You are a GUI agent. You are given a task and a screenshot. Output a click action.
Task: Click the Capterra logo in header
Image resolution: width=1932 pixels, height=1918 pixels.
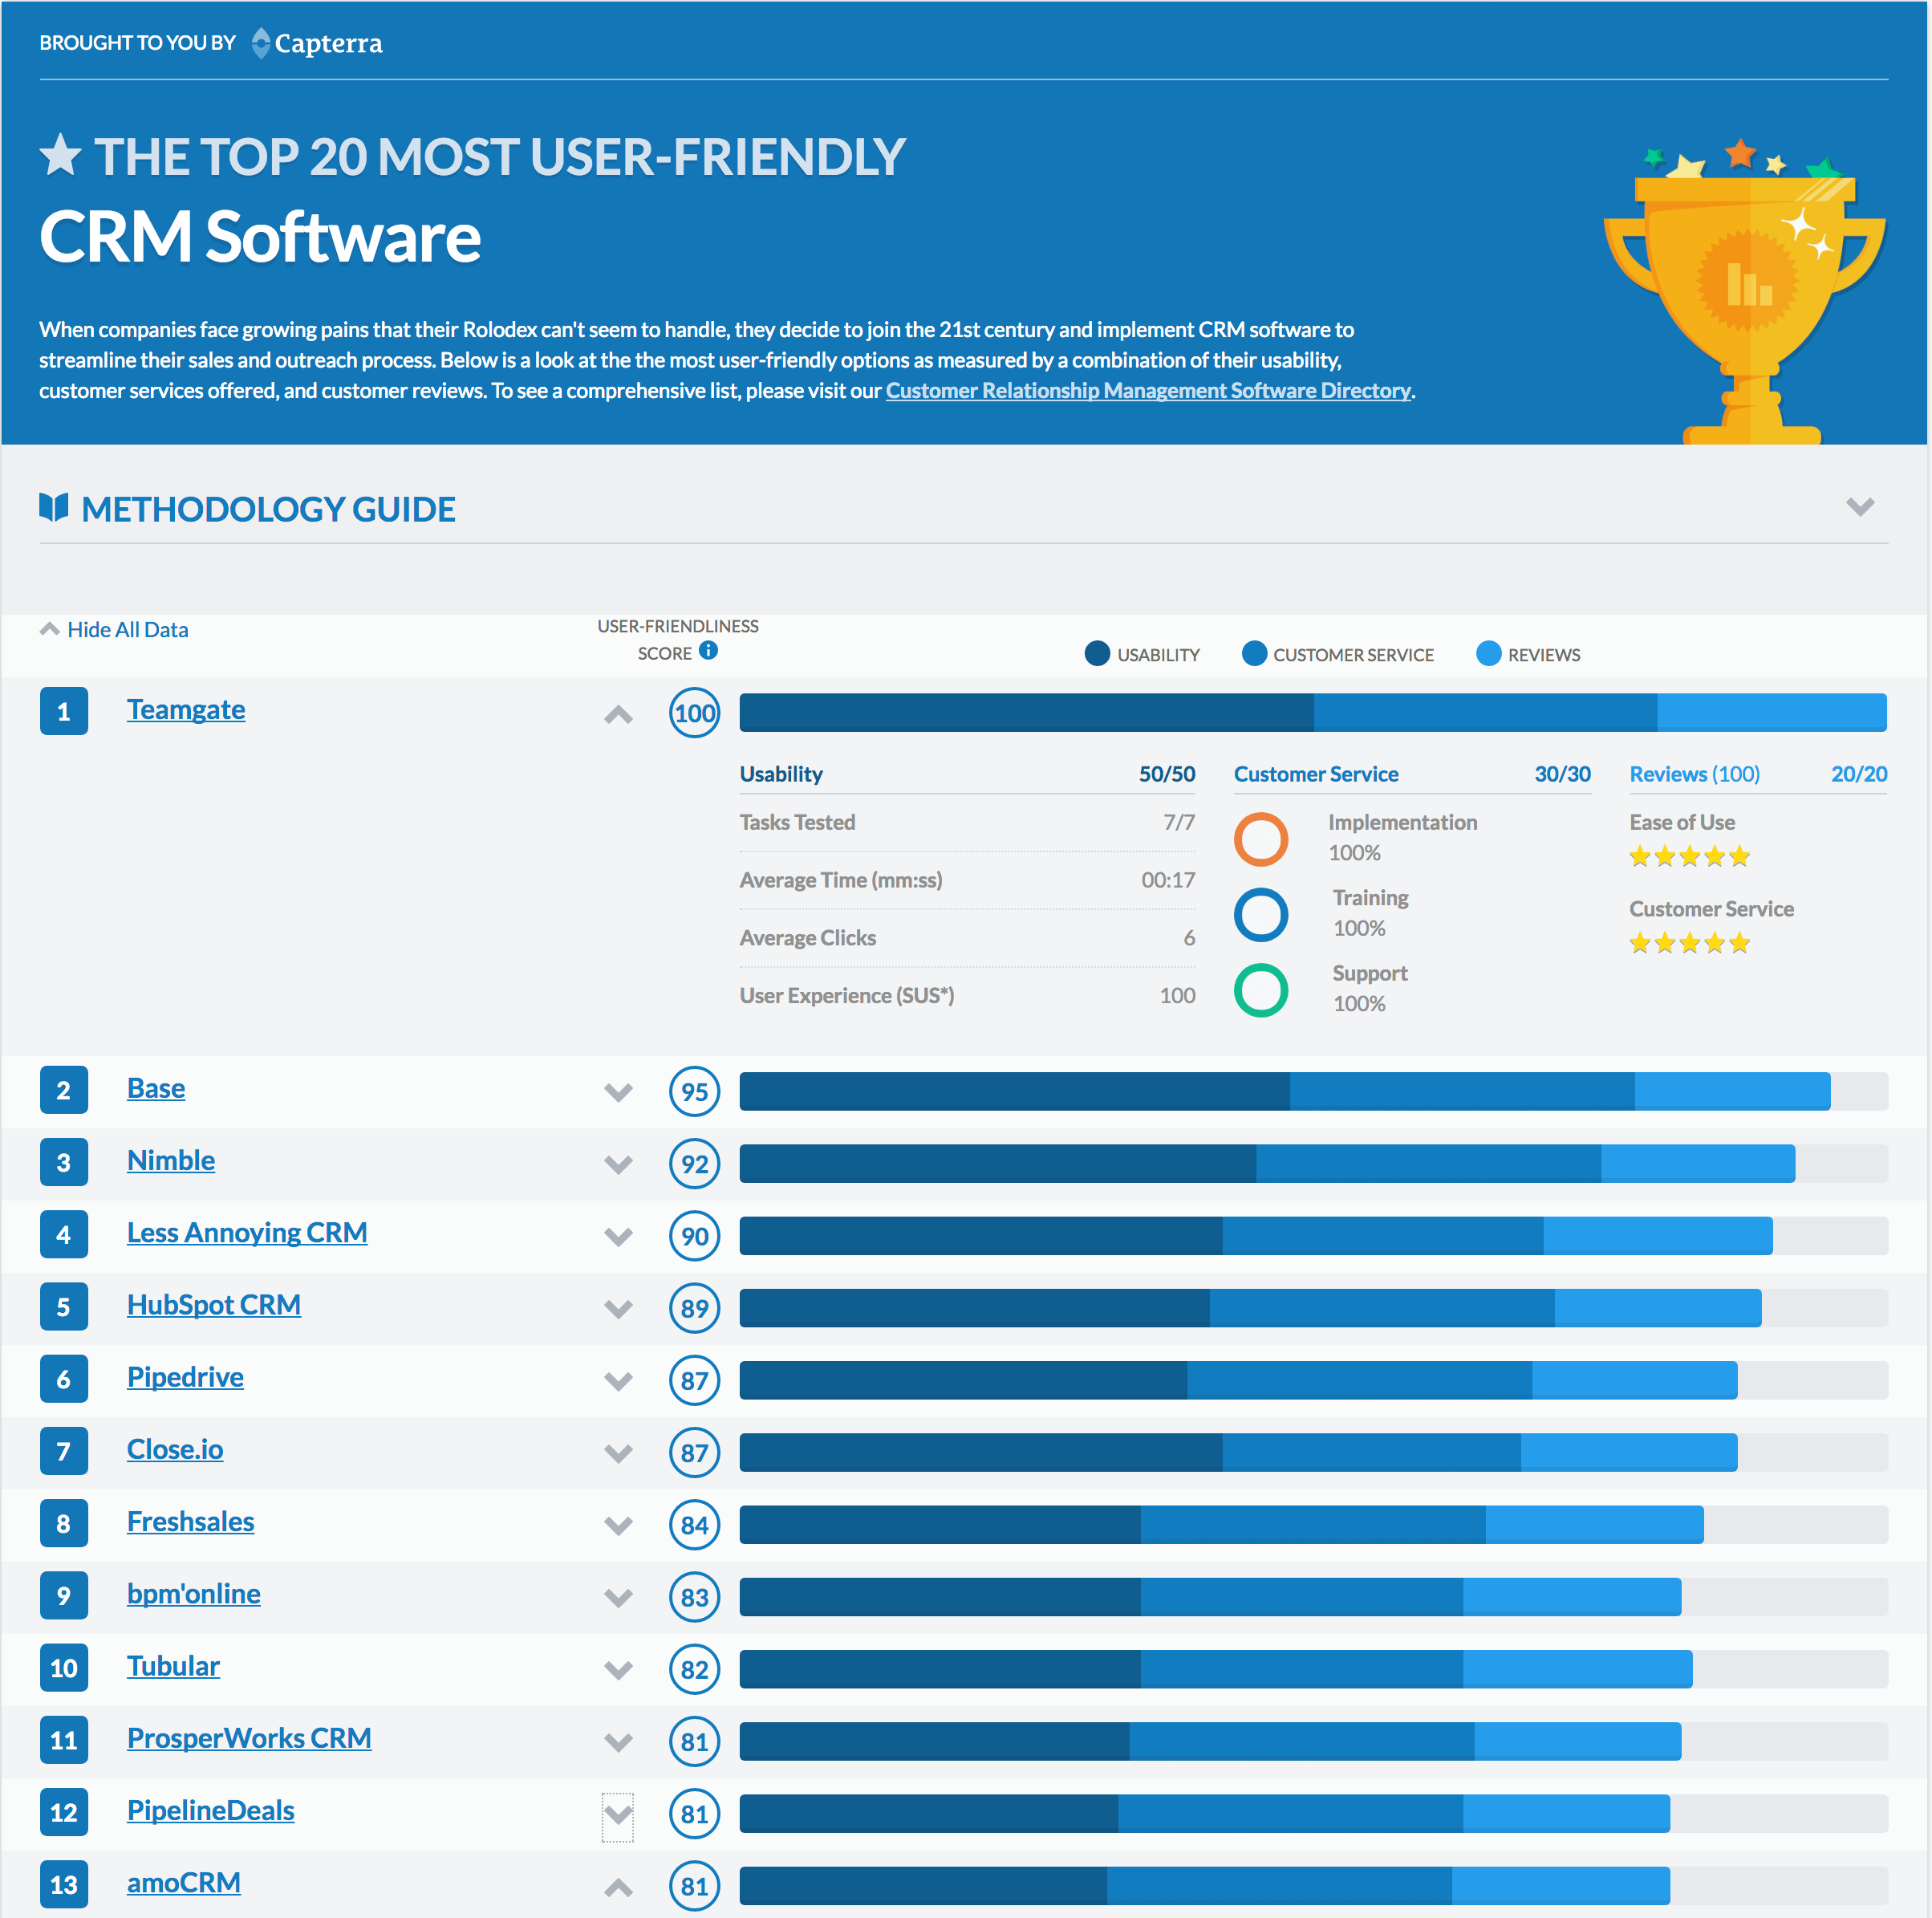point(316,43)
